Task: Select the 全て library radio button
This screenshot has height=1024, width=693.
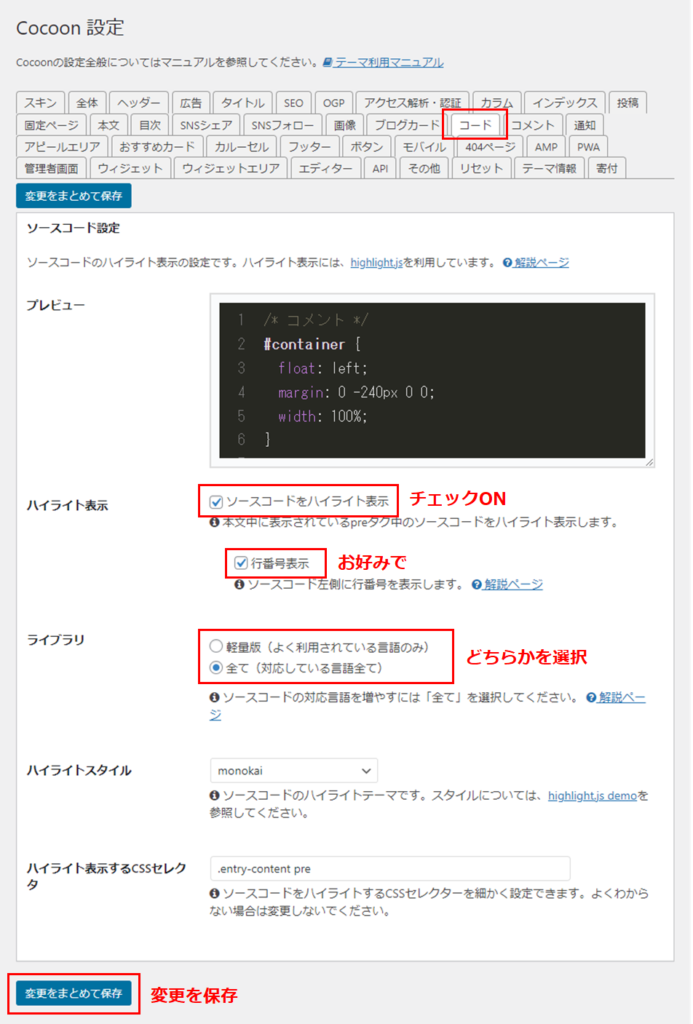Action: pos(216,667)
